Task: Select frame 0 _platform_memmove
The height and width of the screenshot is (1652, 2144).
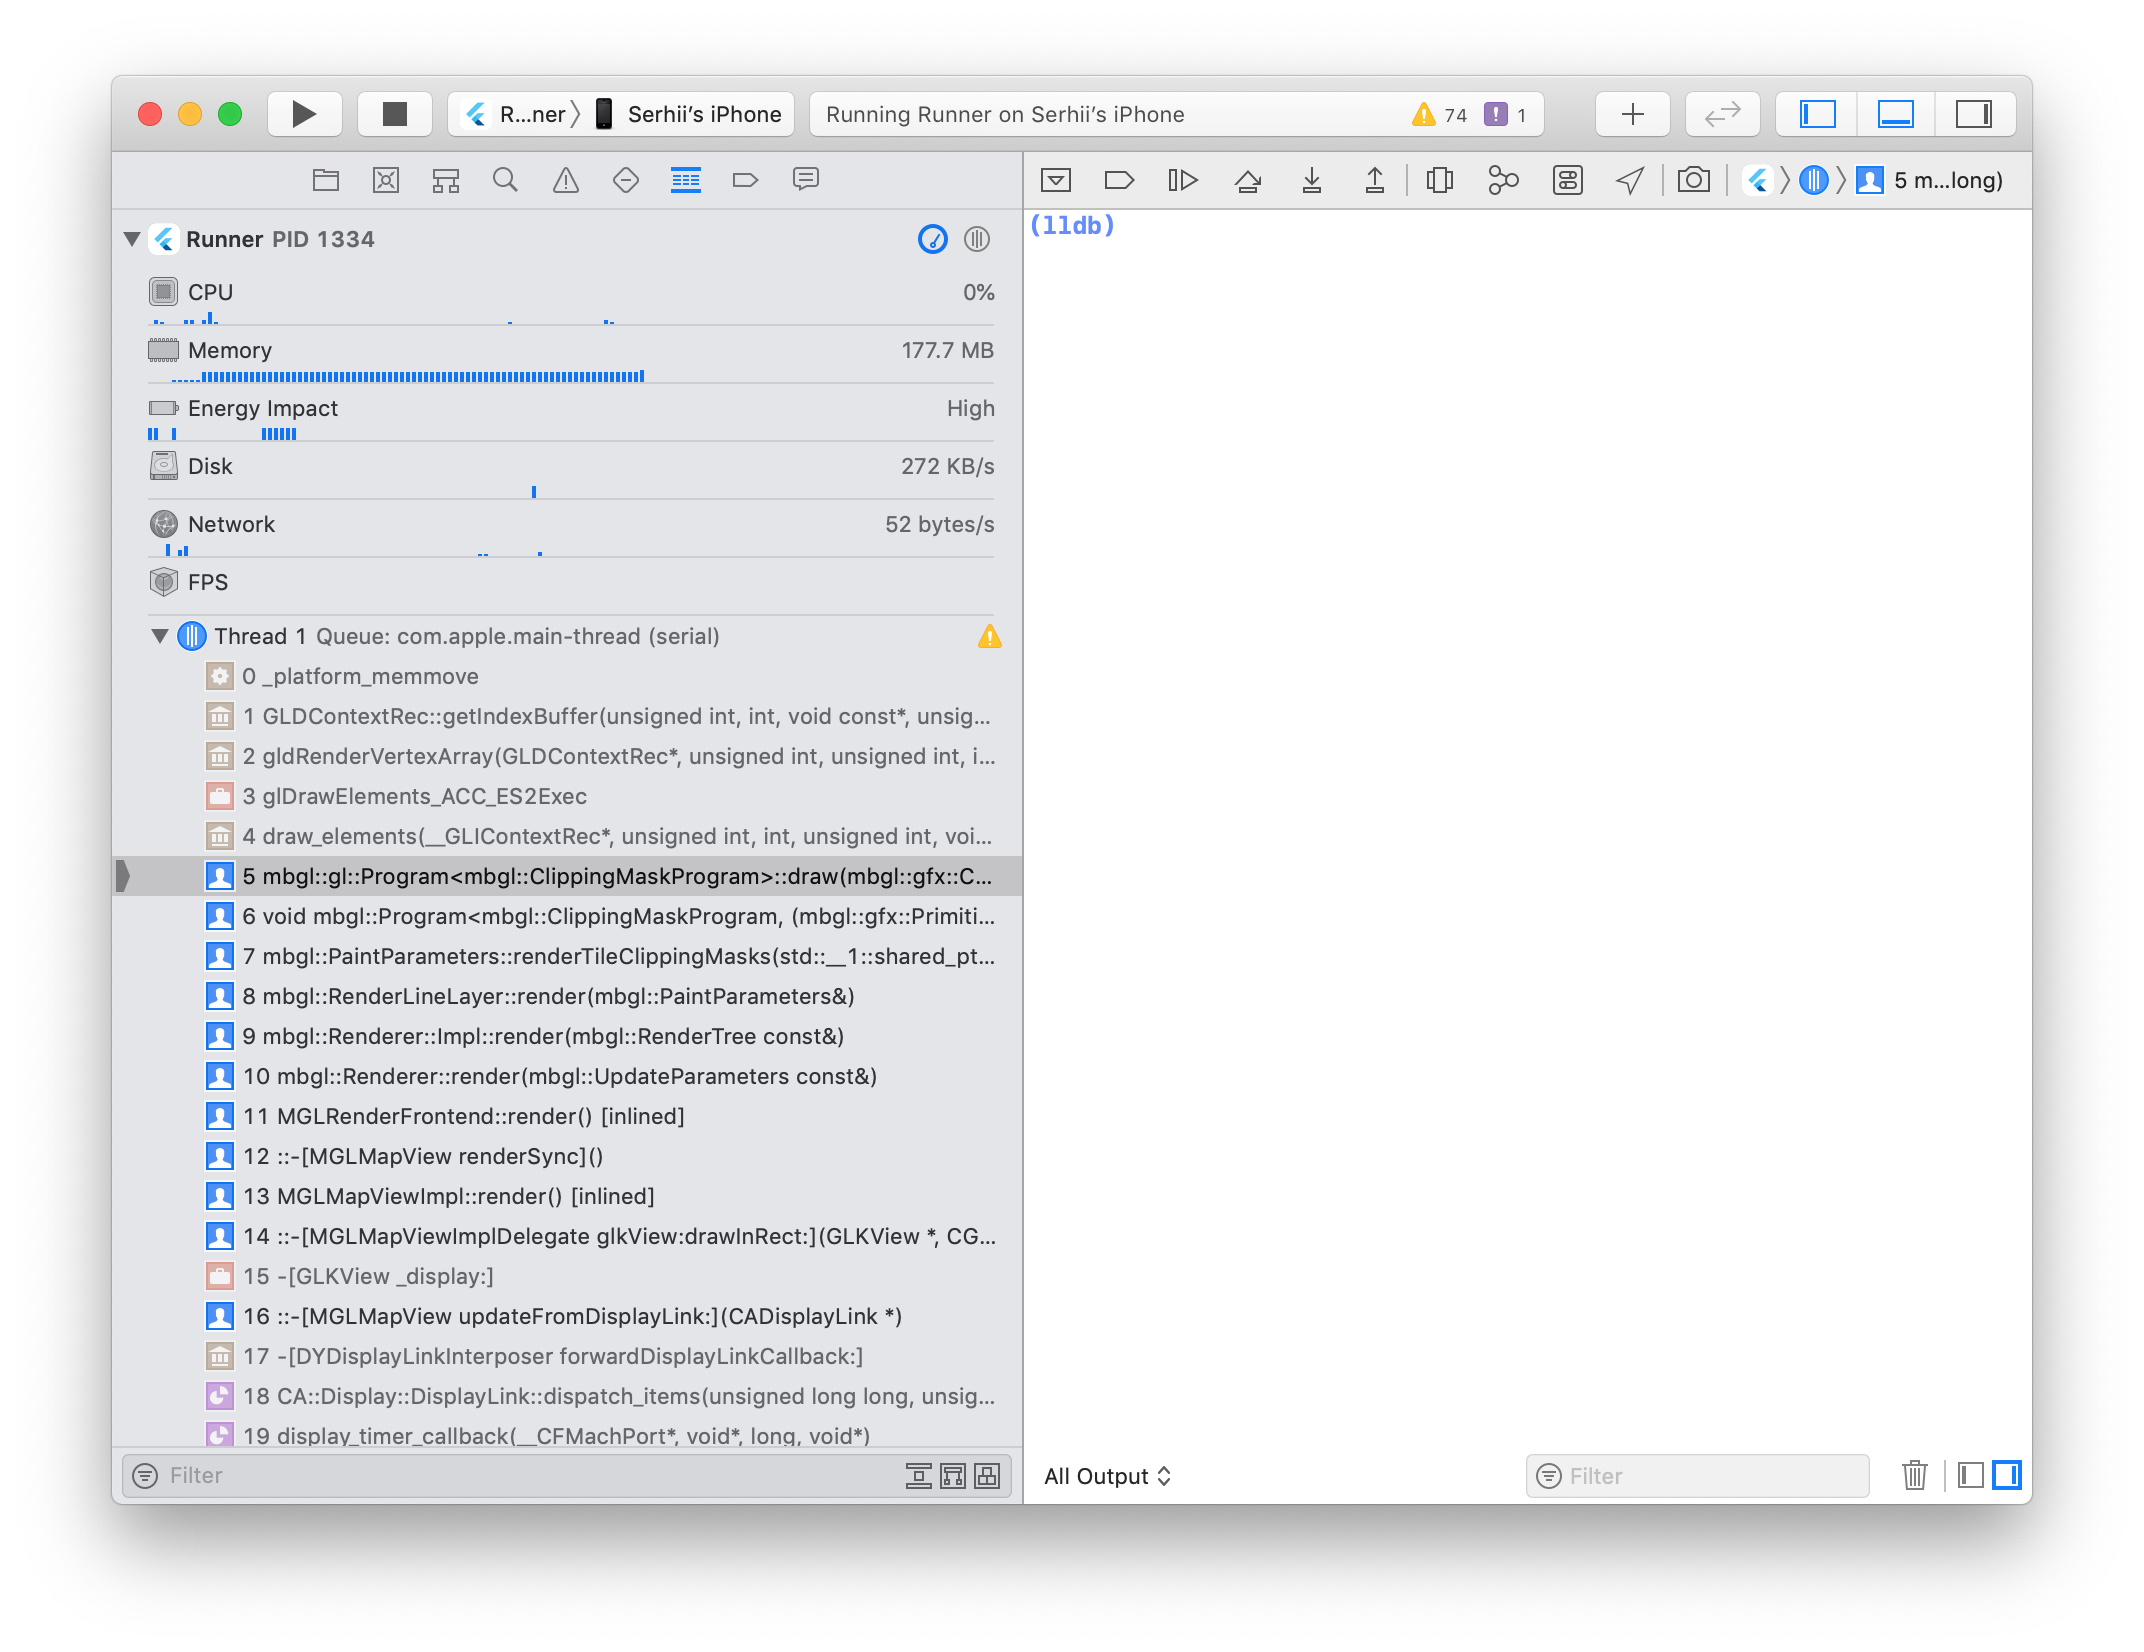Action: tap(567, 677)
